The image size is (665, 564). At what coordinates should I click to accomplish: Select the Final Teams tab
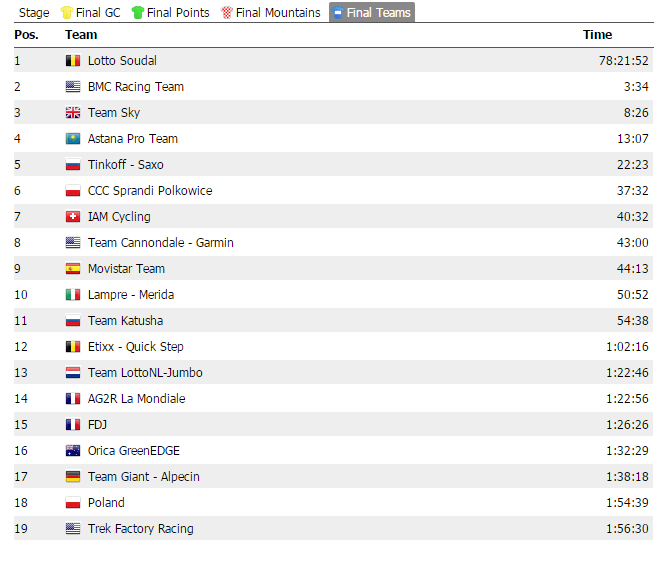tap(372, 13)
